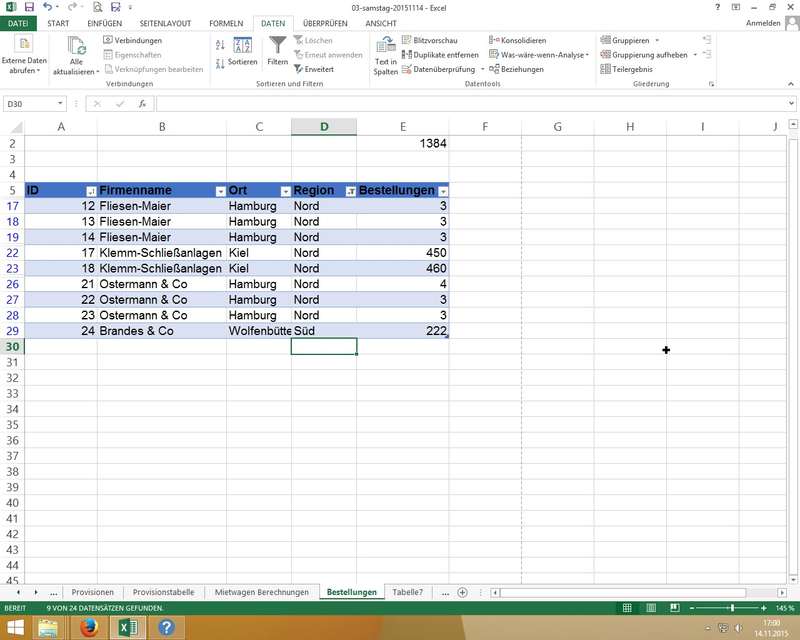Open Erweitert advanced filter

[x=314, y=69]
